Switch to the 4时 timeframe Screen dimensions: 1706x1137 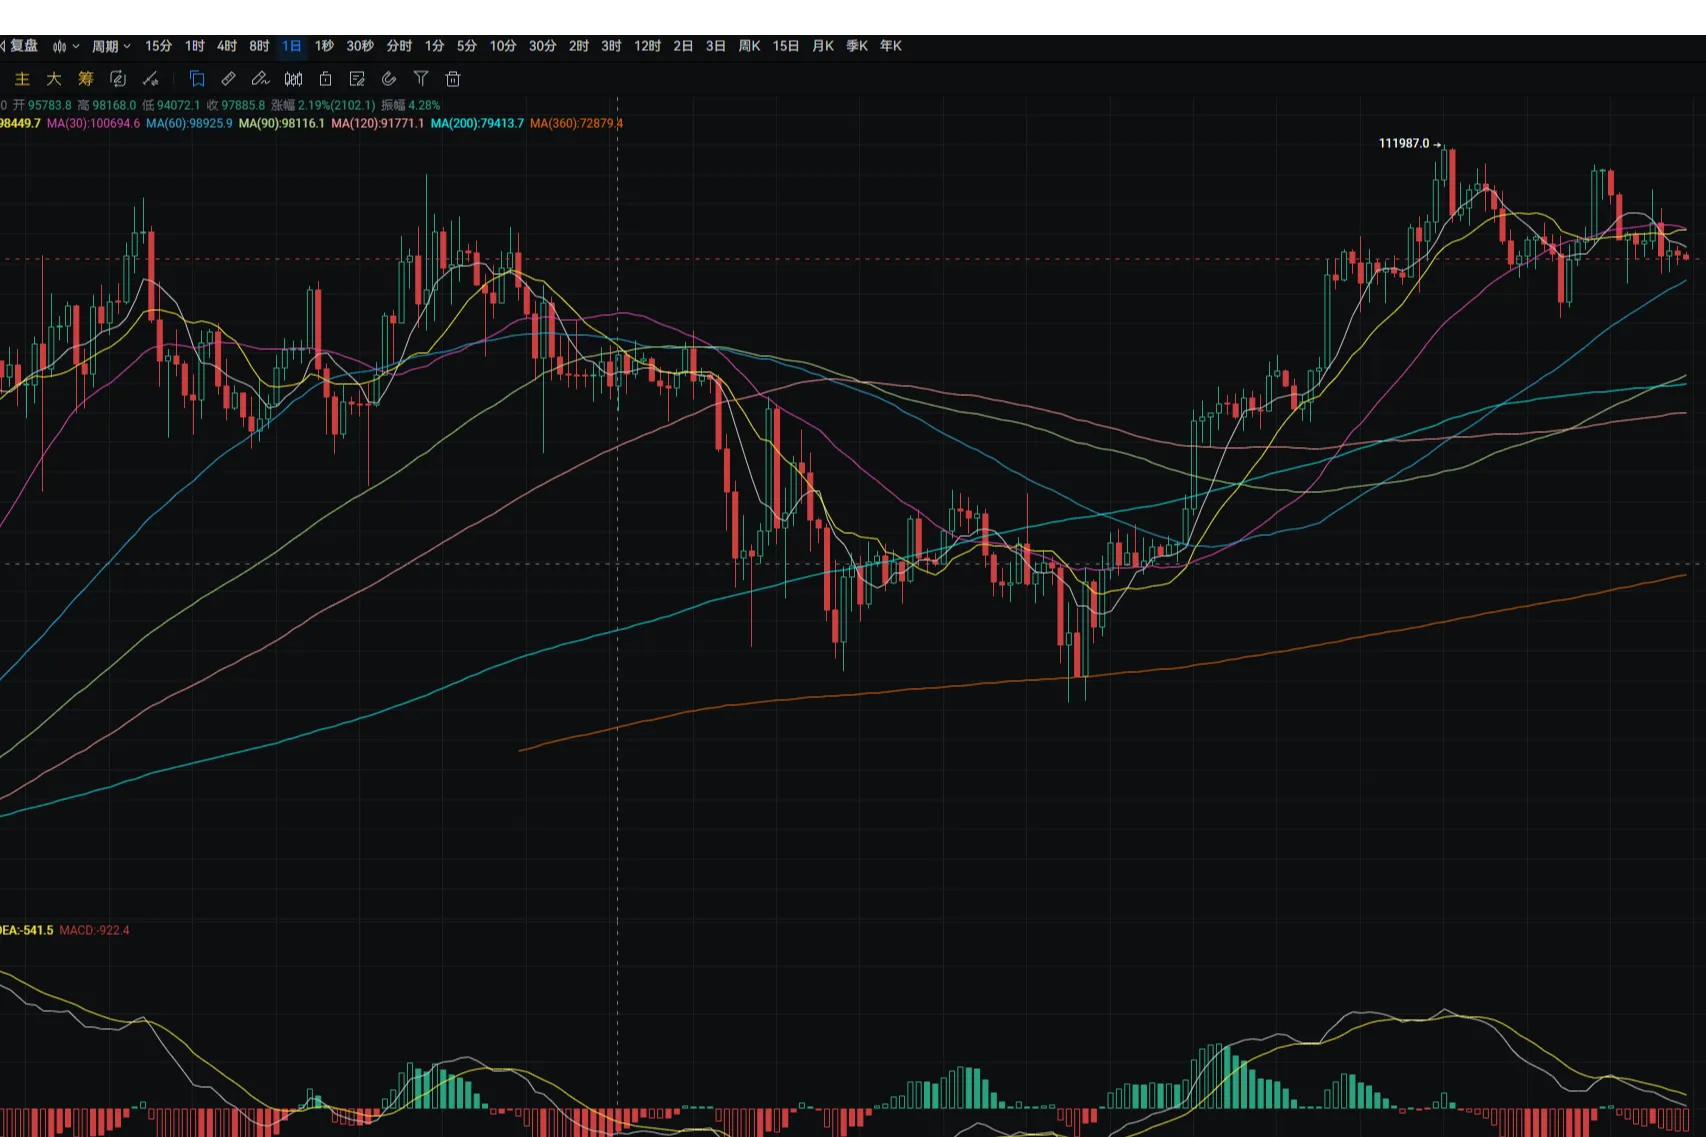(x=227, y=46)
